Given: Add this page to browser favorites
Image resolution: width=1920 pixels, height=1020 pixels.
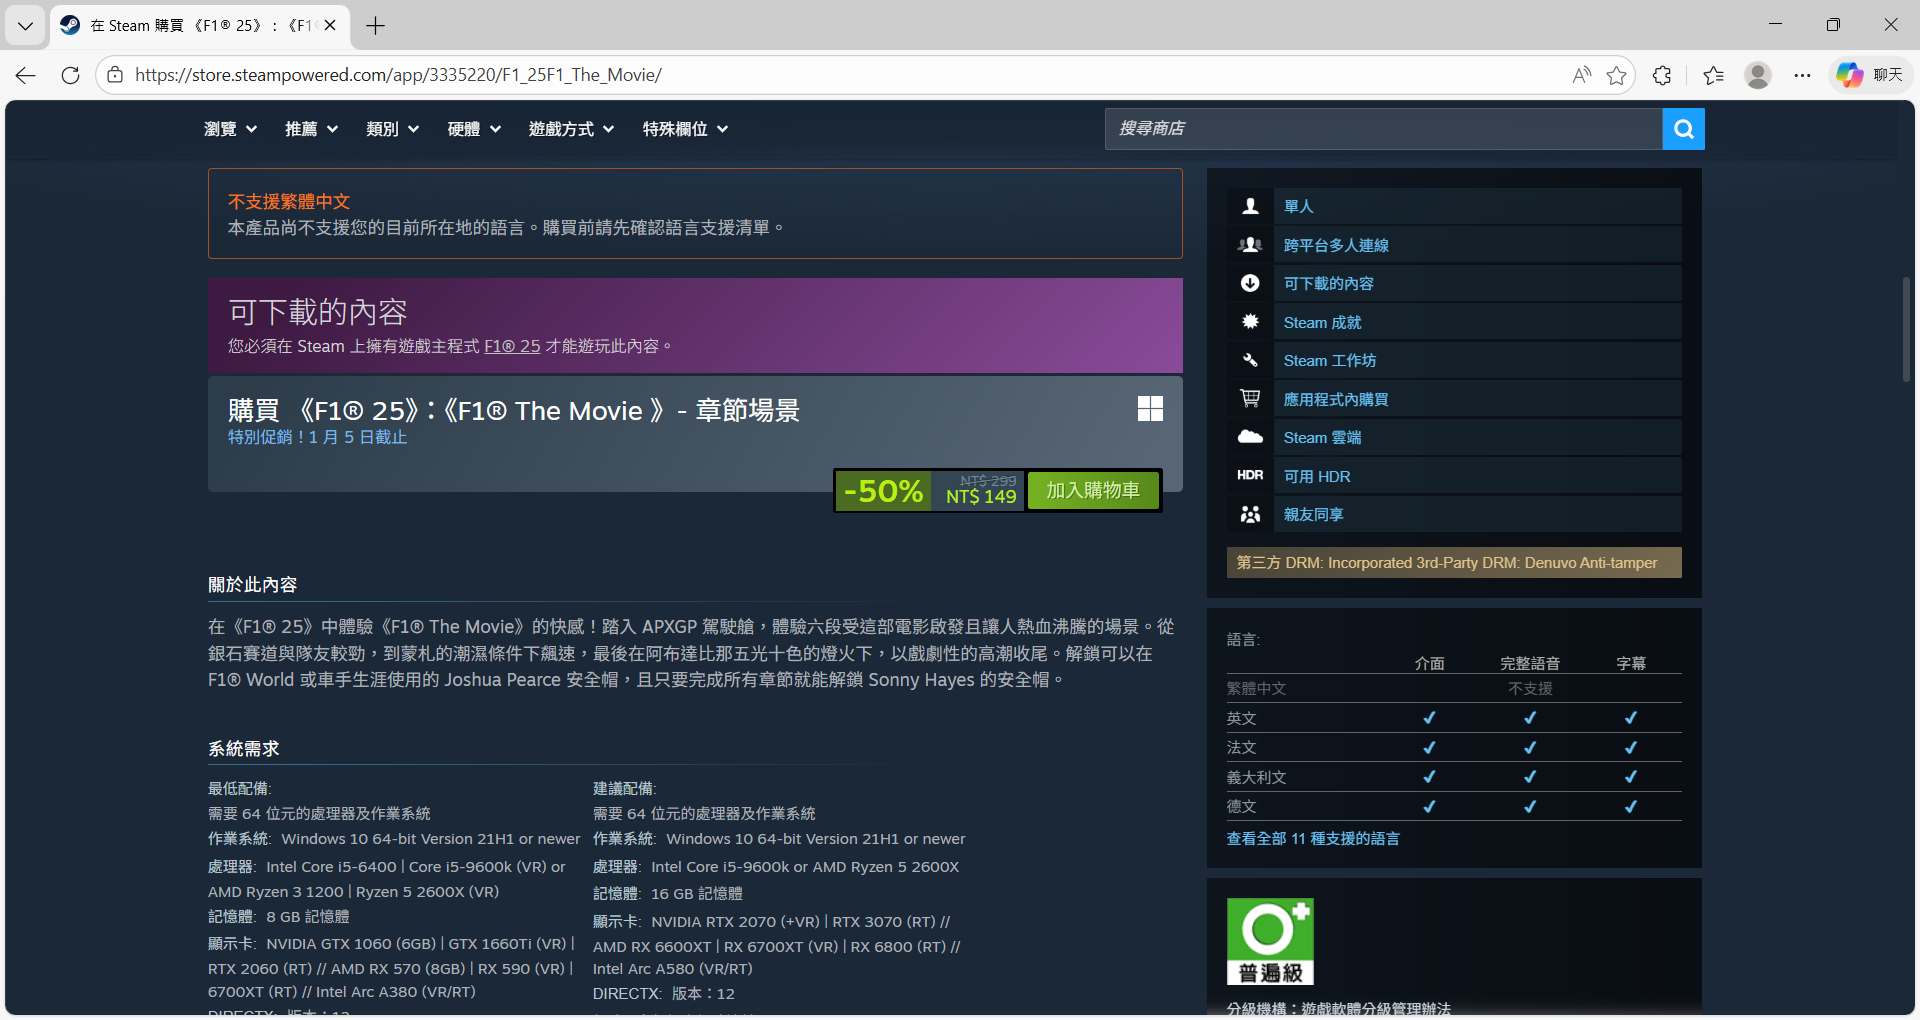Looking at the screenshot, I should tap(1616, 75).
